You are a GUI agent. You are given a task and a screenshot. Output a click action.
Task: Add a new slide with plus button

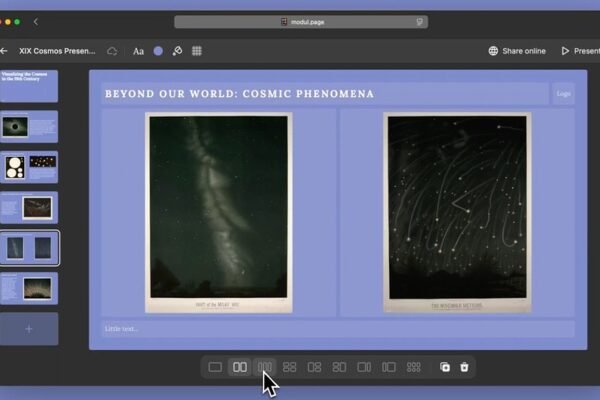[29, 329]
